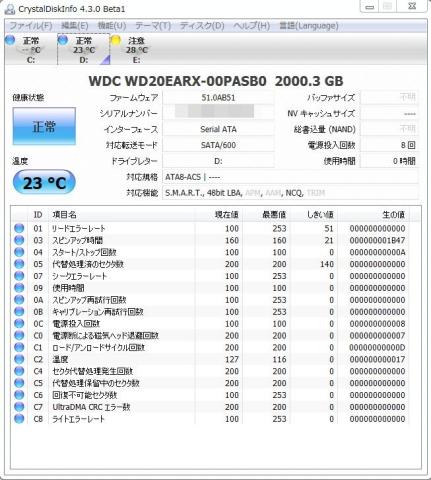Screen dimensions: 431x480
Task: Click the ATA8-ACS standard field
Action: coord(290,177)
